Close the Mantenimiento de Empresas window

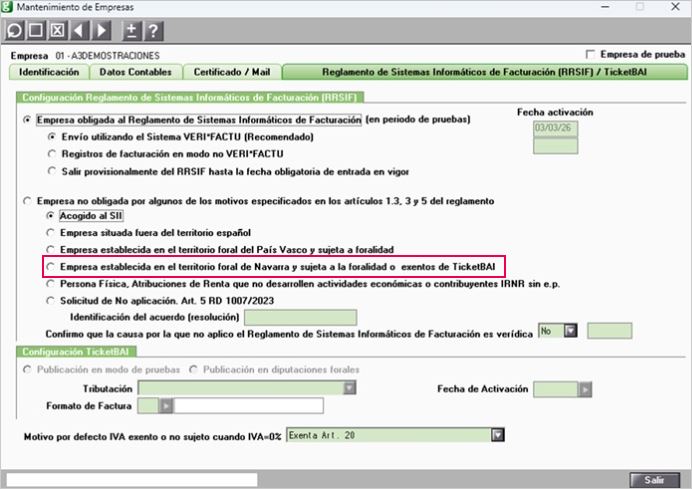[675, 7]
